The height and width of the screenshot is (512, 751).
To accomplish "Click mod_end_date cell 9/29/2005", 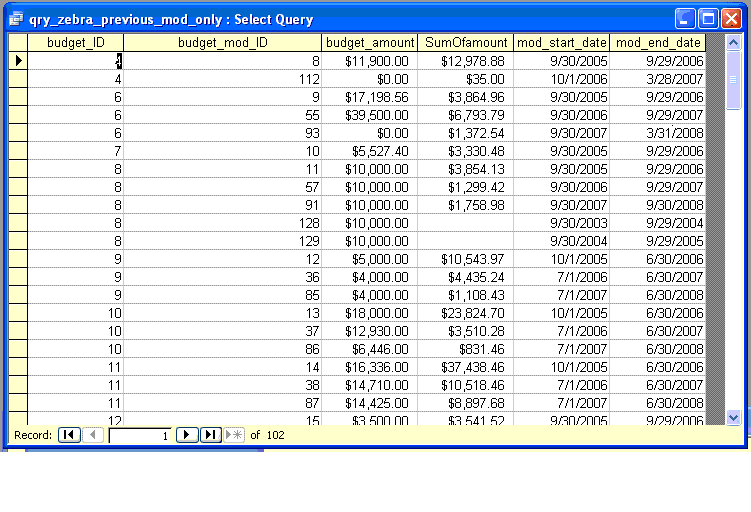I will 658,241.
